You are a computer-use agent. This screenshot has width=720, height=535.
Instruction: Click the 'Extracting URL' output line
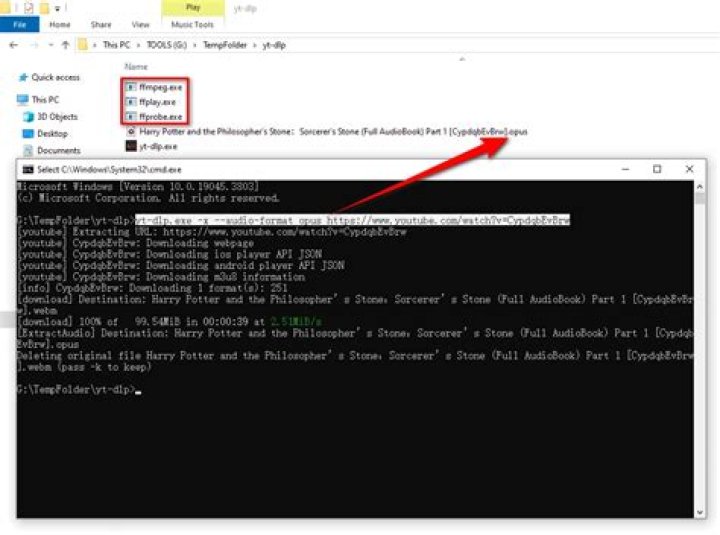pyautogui.click(x=212, y=231)
